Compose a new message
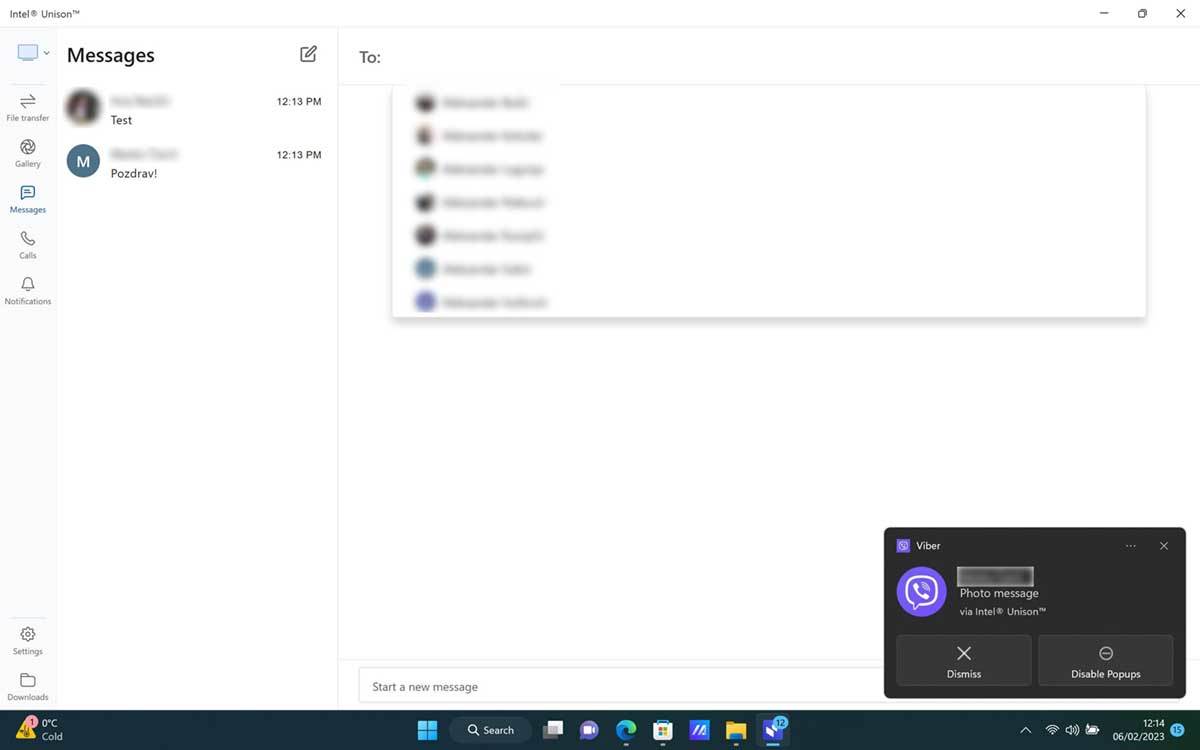 [308, 53]
